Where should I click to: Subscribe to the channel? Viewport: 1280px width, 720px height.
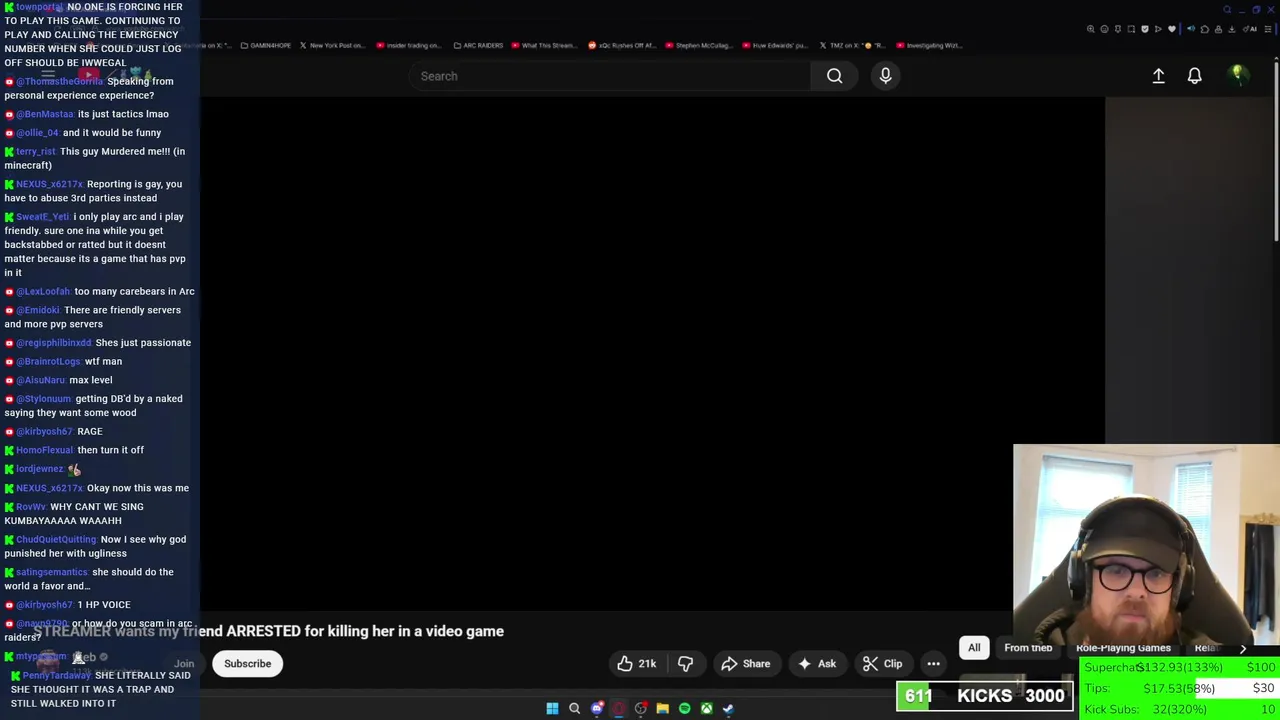click(x=248, y=664)
